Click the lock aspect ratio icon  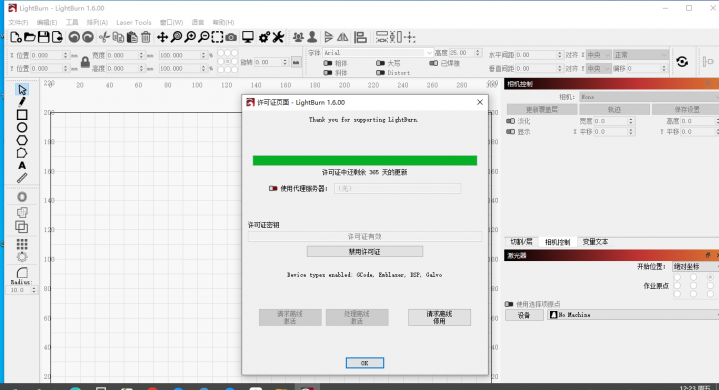pyautogui.click(x=85, y=62)
